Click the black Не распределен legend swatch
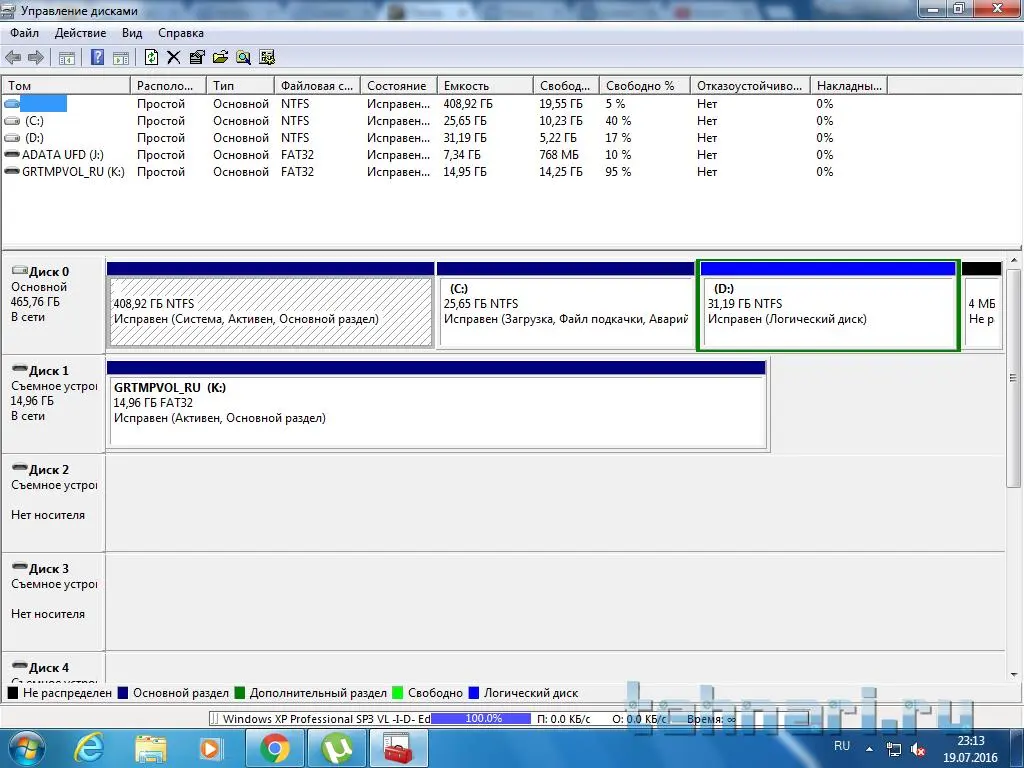The image size is (1024, 768). click(x=12, y=693)
